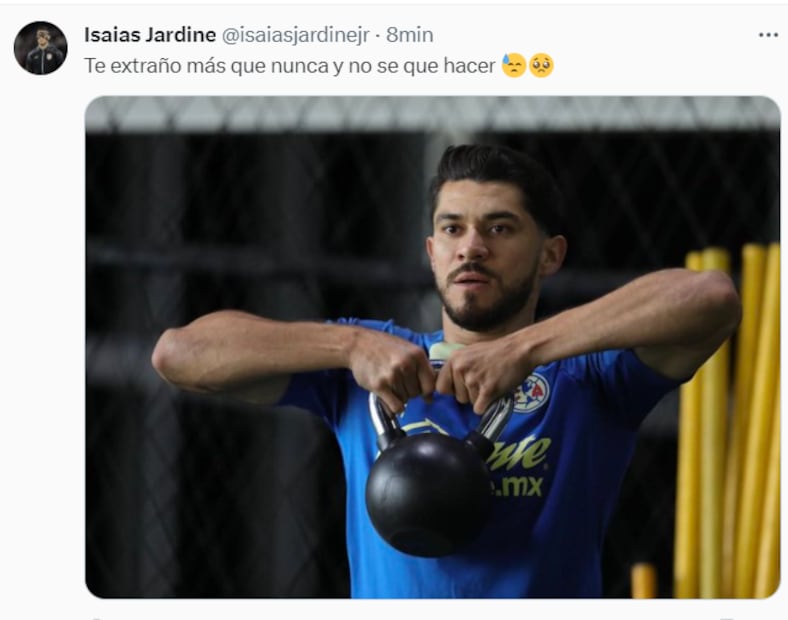Open Isaias Jardine's profile avatar
This screenshot has width=788, height=620.
point(41,48)
